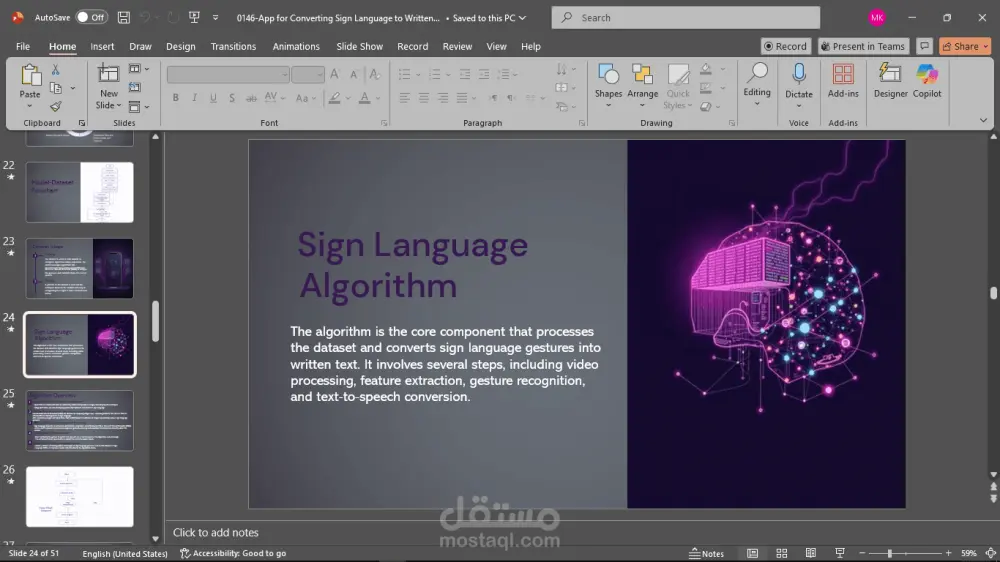Click the Editing magnifier icon
The image size is (1000, 562).
click(x=757, y=73)
